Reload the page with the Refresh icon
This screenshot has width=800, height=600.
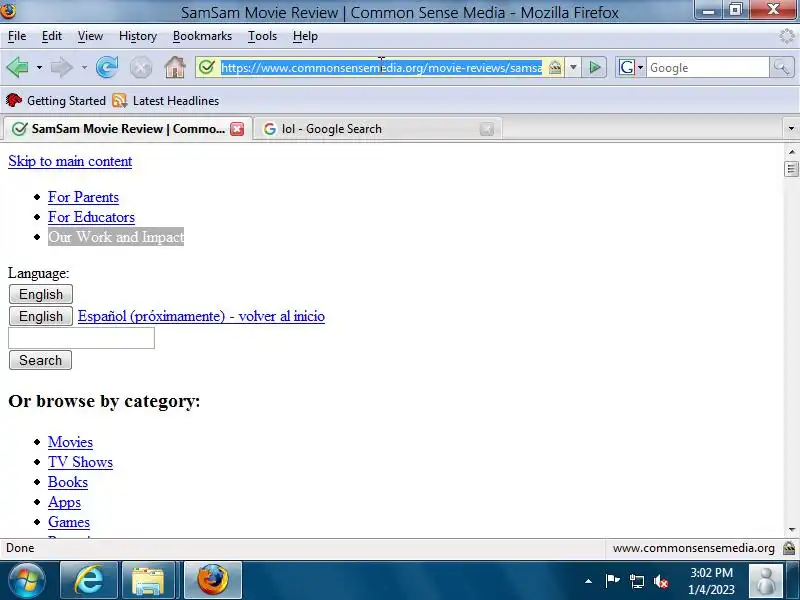point(107,67)
